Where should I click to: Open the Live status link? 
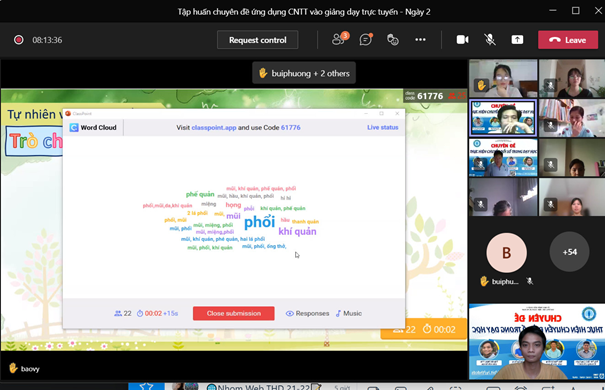(x=382, y=127)
